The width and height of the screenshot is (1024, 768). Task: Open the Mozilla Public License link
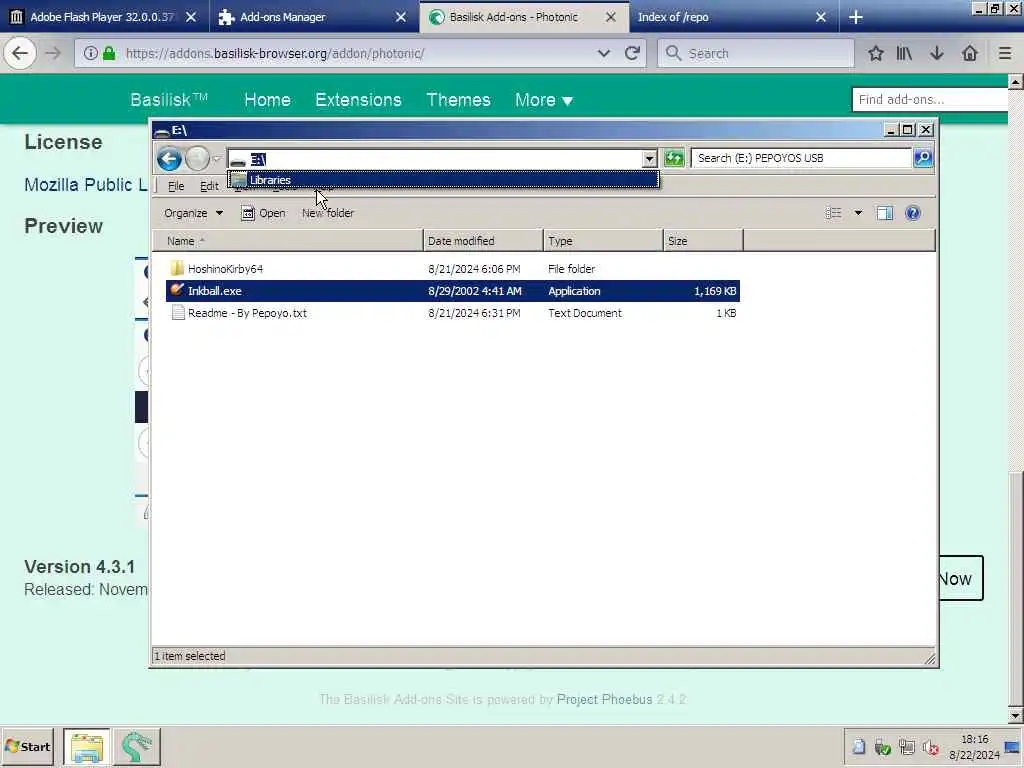pos(86,185)
